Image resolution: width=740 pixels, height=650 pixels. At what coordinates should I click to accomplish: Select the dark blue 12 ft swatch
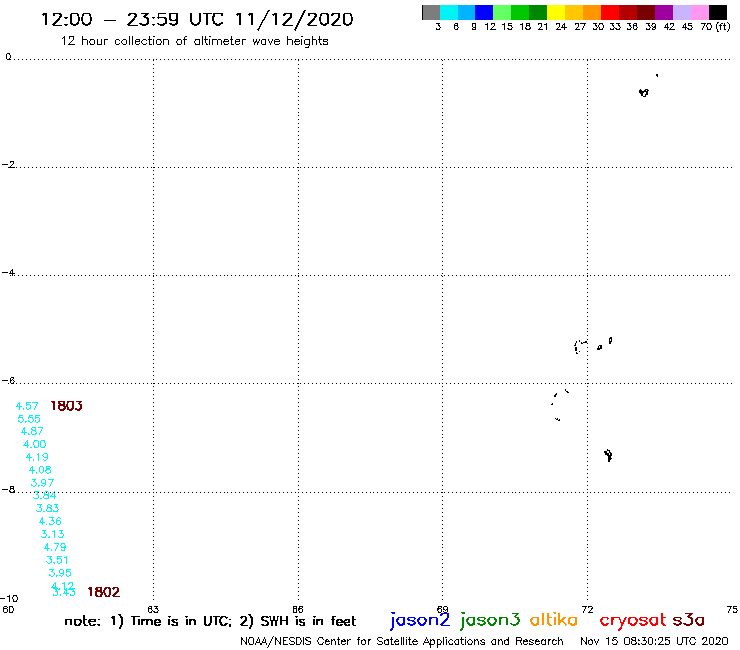click(x=485, y=12)
